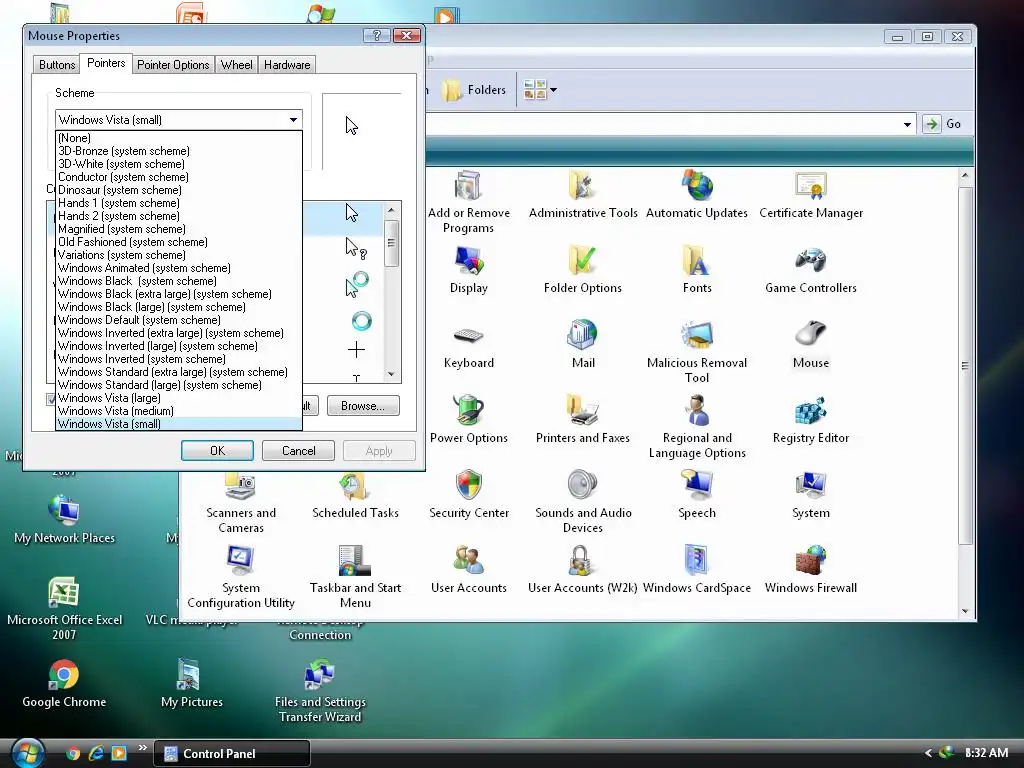Click Microsoft Office Excel 2007 shortcut
The width and height of the screenshot is (1024, 768).
pyautogui.click(x=64, y=609)
